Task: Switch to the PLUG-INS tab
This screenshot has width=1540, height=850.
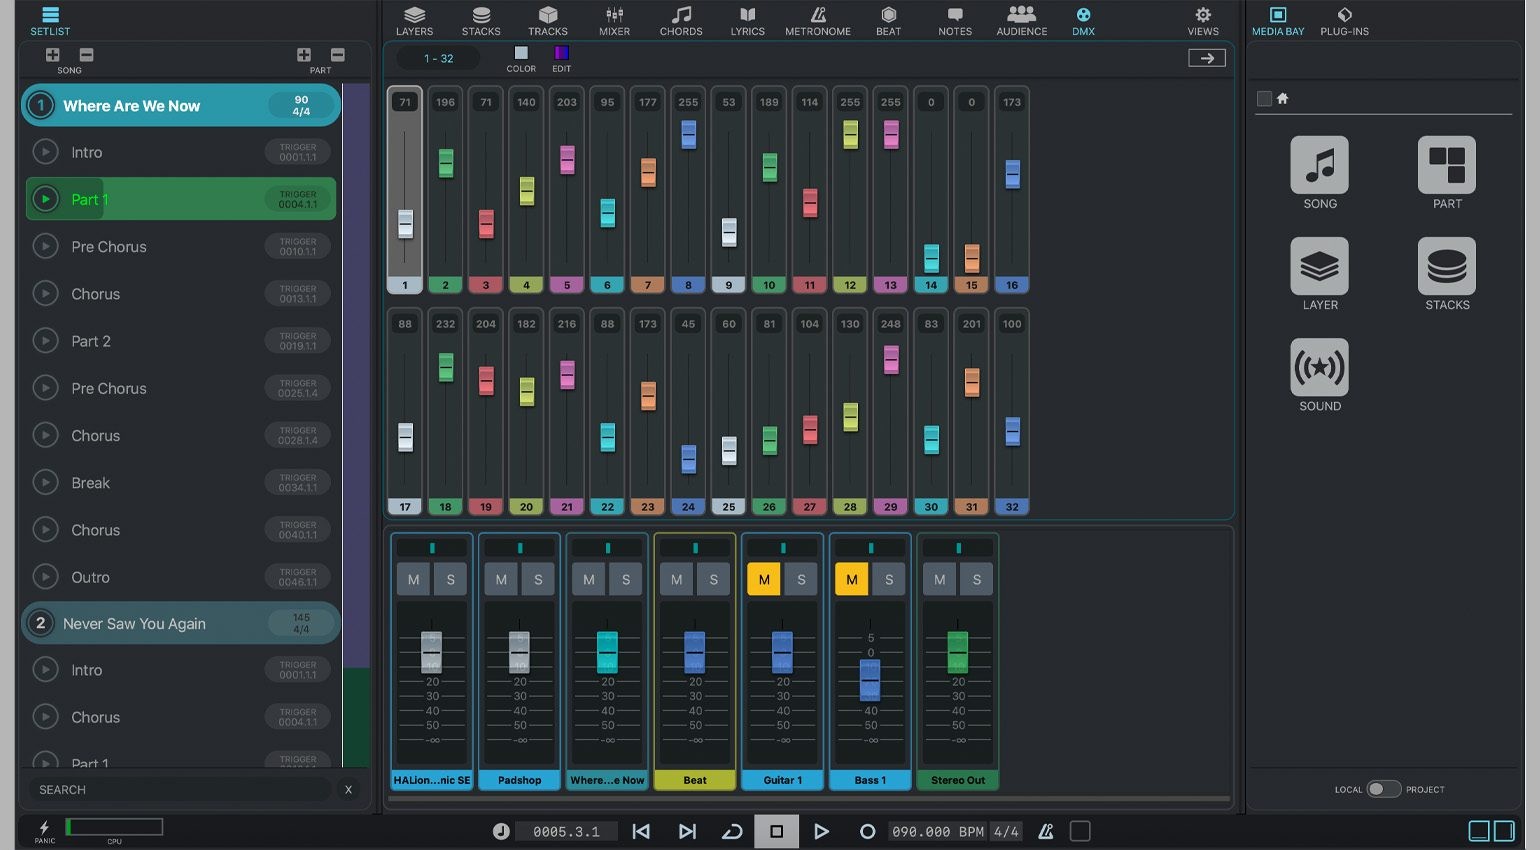Action: pos(1344,20)
